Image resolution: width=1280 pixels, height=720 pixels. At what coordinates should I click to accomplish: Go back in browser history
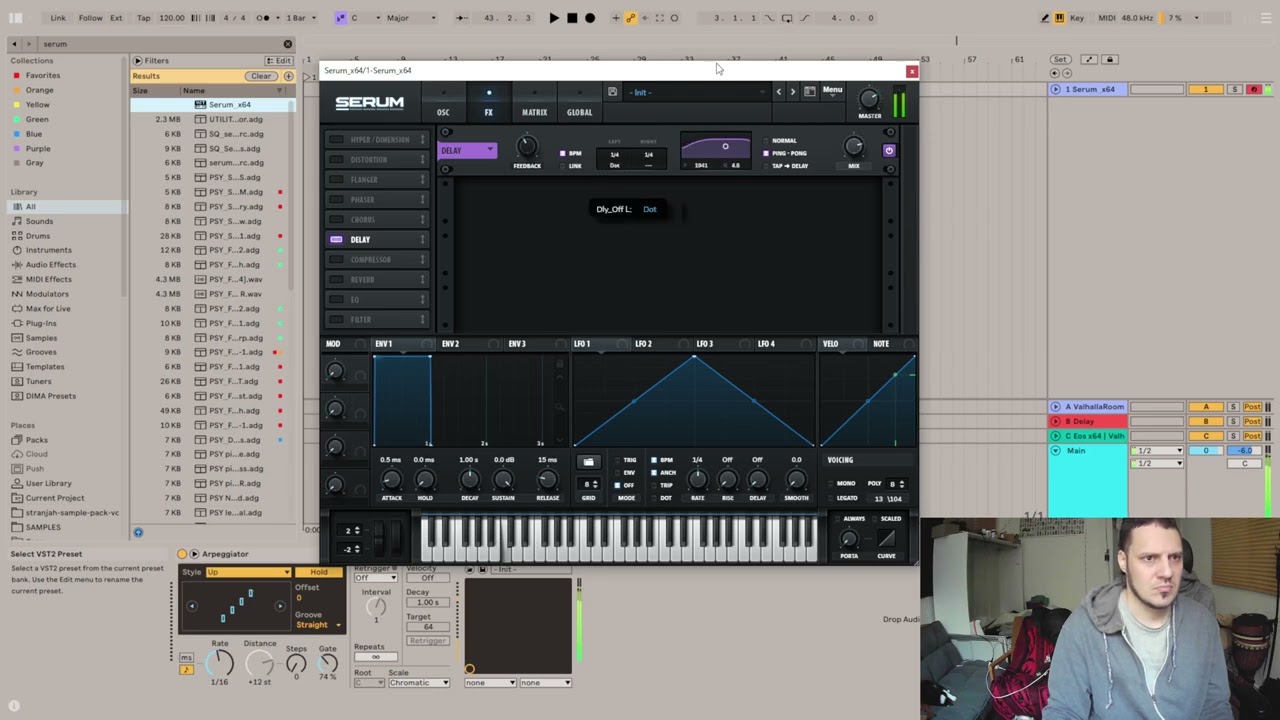click(14, 44)
